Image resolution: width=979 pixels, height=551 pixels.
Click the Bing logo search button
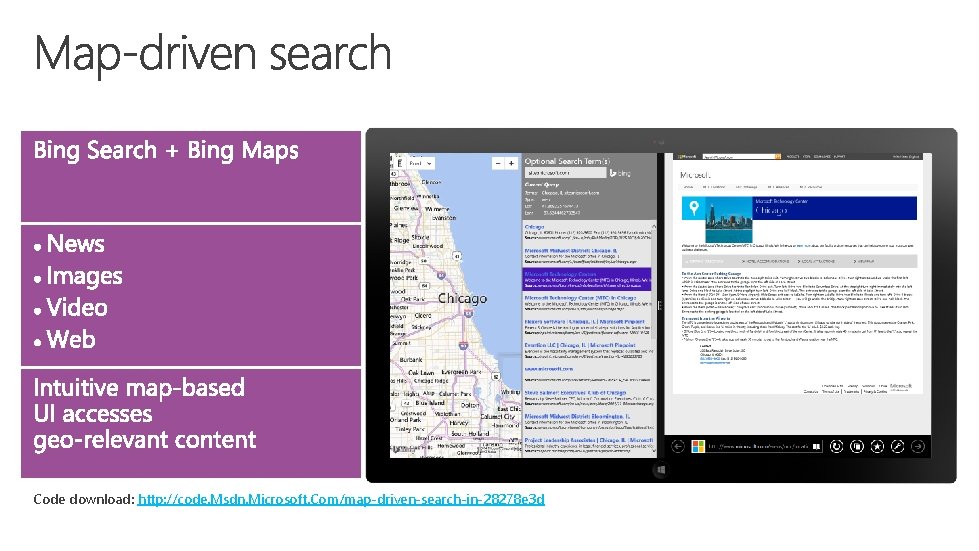point(620,173)
